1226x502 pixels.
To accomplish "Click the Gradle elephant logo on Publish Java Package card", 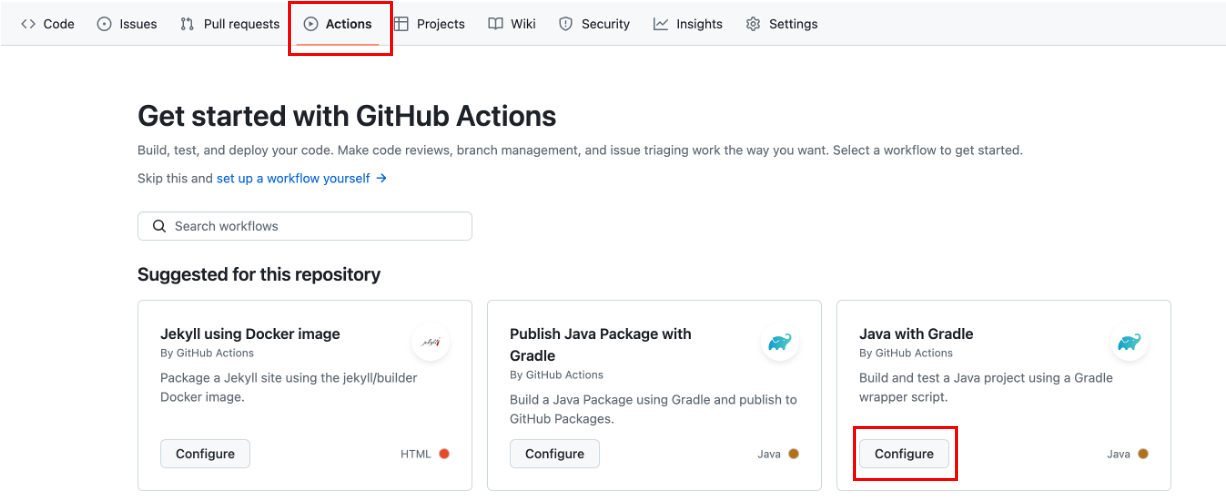I will click(x=780, y=342).
